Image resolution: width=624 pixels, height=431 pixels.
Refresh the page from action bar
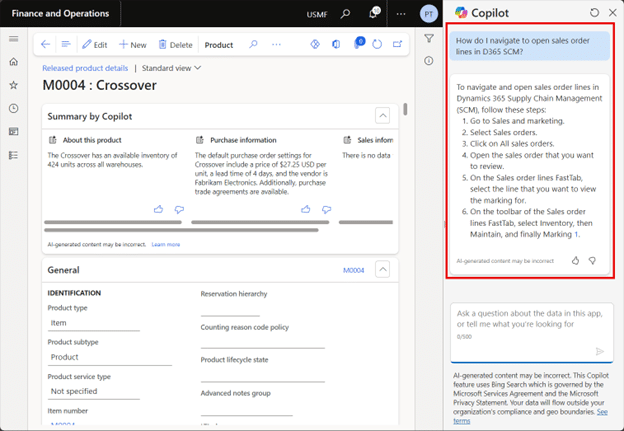377,44
